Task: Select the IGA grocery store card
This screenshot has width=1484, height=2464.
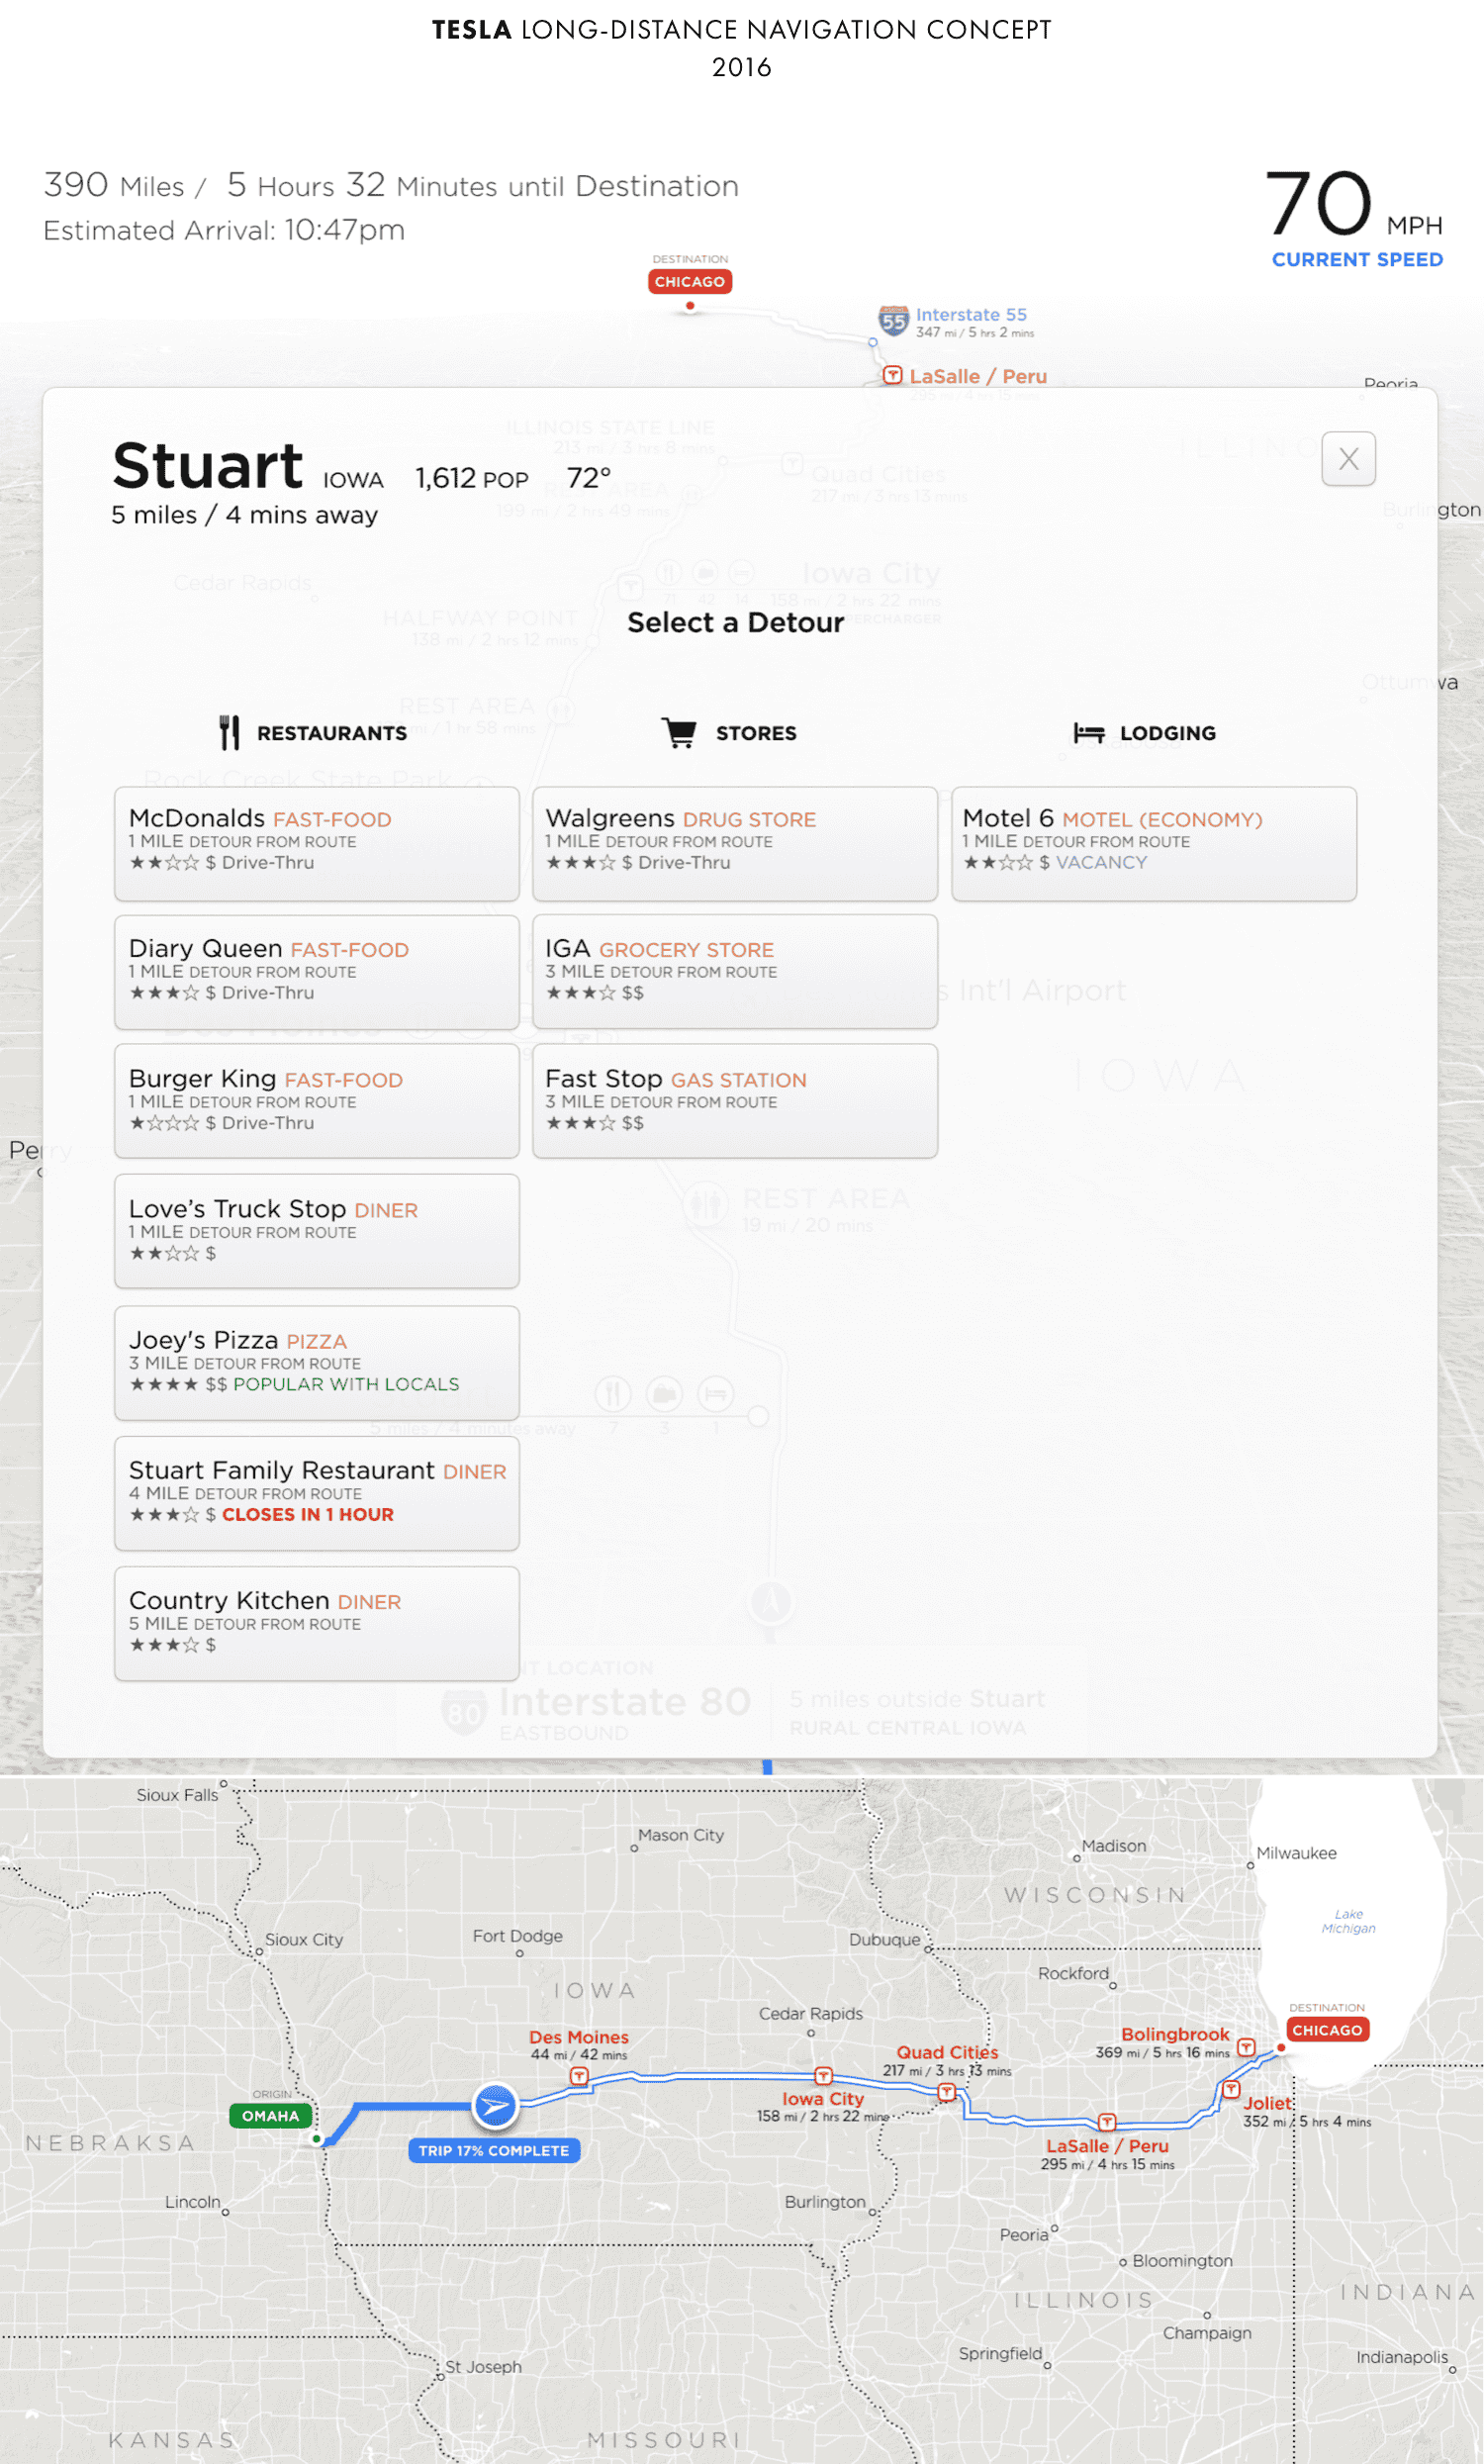Action: point(735,972)
